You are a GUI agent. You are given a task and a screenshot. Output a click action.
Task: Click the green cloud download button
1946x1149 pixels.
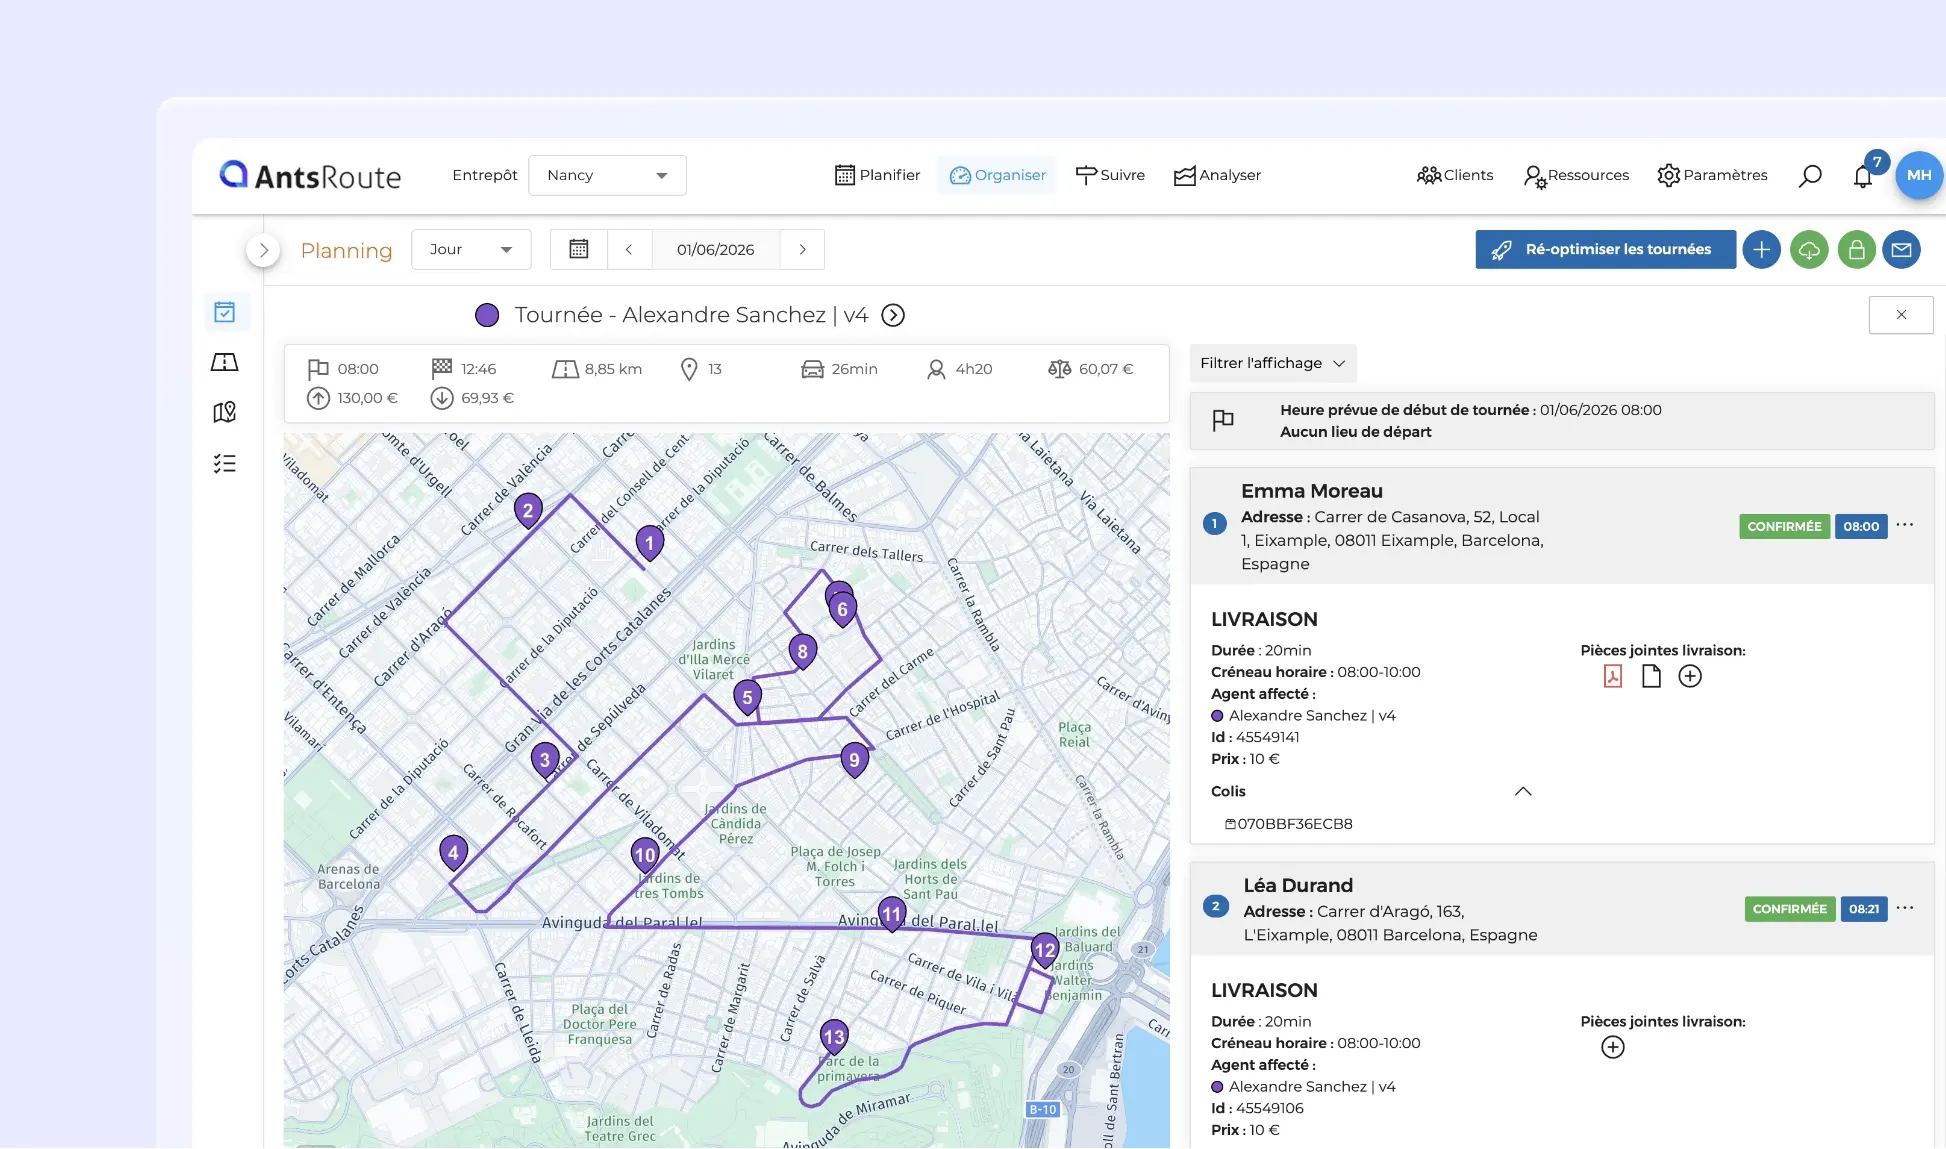pyautogui.click(x=1809, y=250)
